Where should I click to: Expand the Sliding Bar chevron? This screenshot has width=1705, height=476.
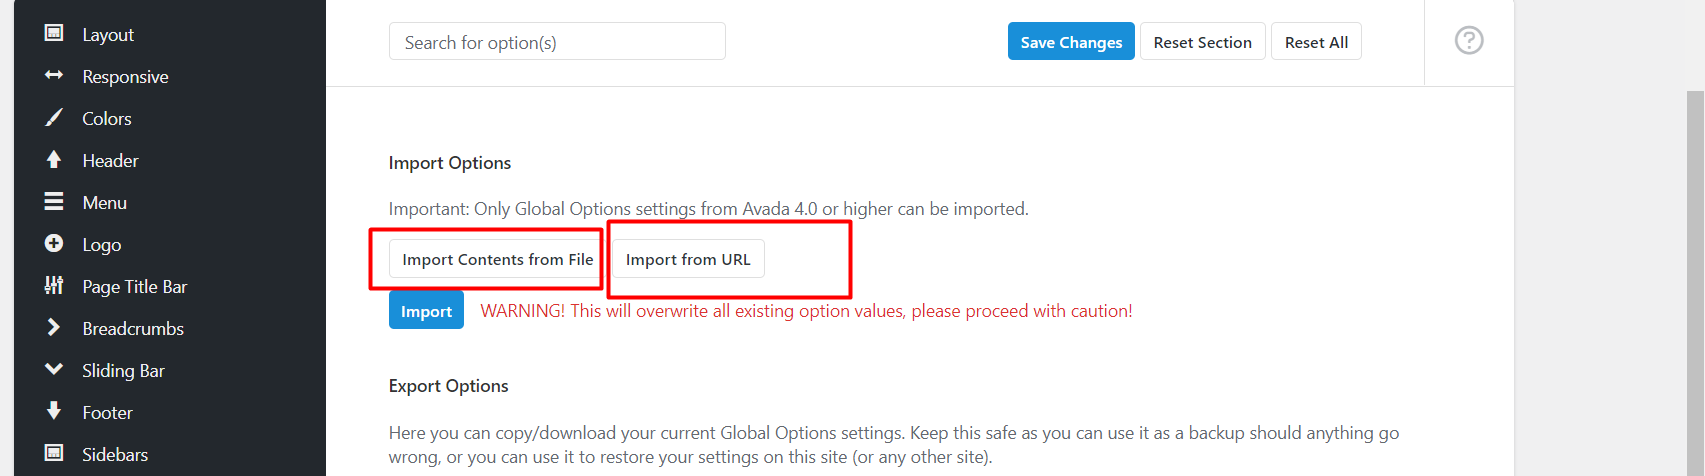[x=54, y=369]
